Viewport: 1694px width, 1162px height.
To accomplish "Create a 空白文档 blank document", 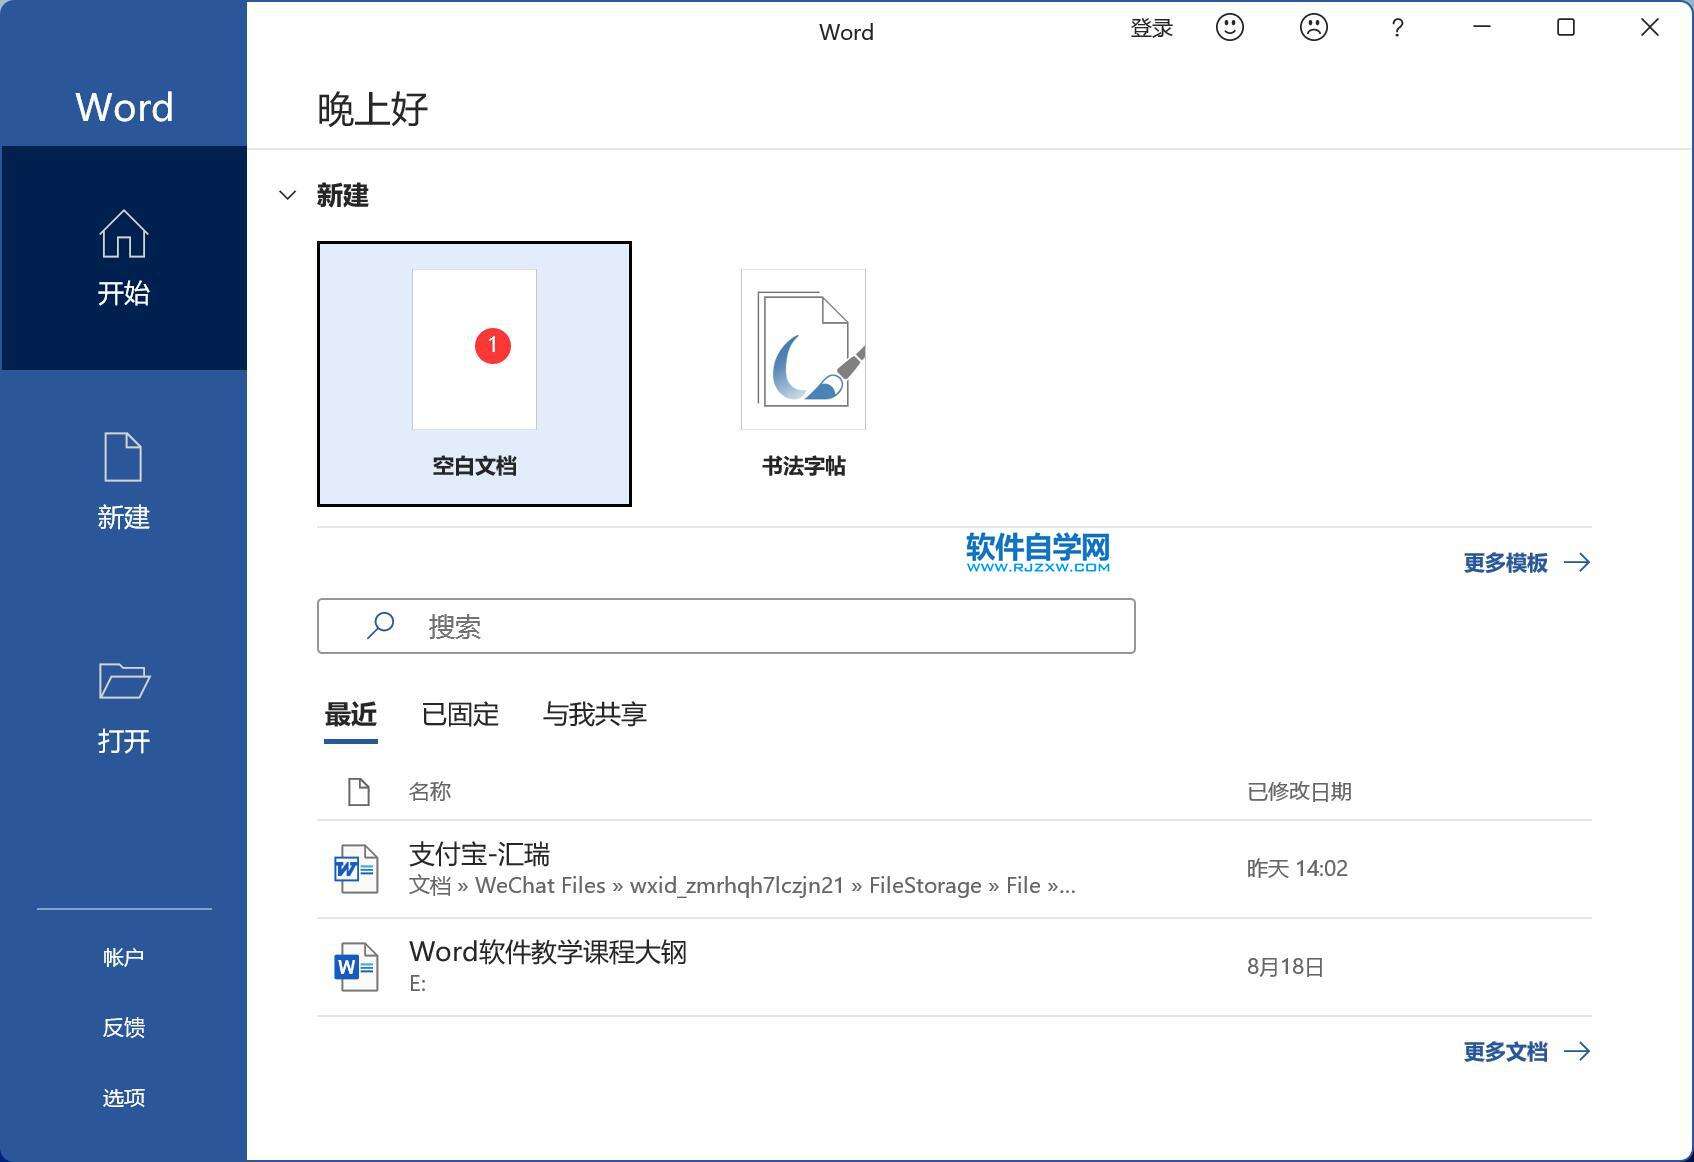I will [x=474, y=373].
